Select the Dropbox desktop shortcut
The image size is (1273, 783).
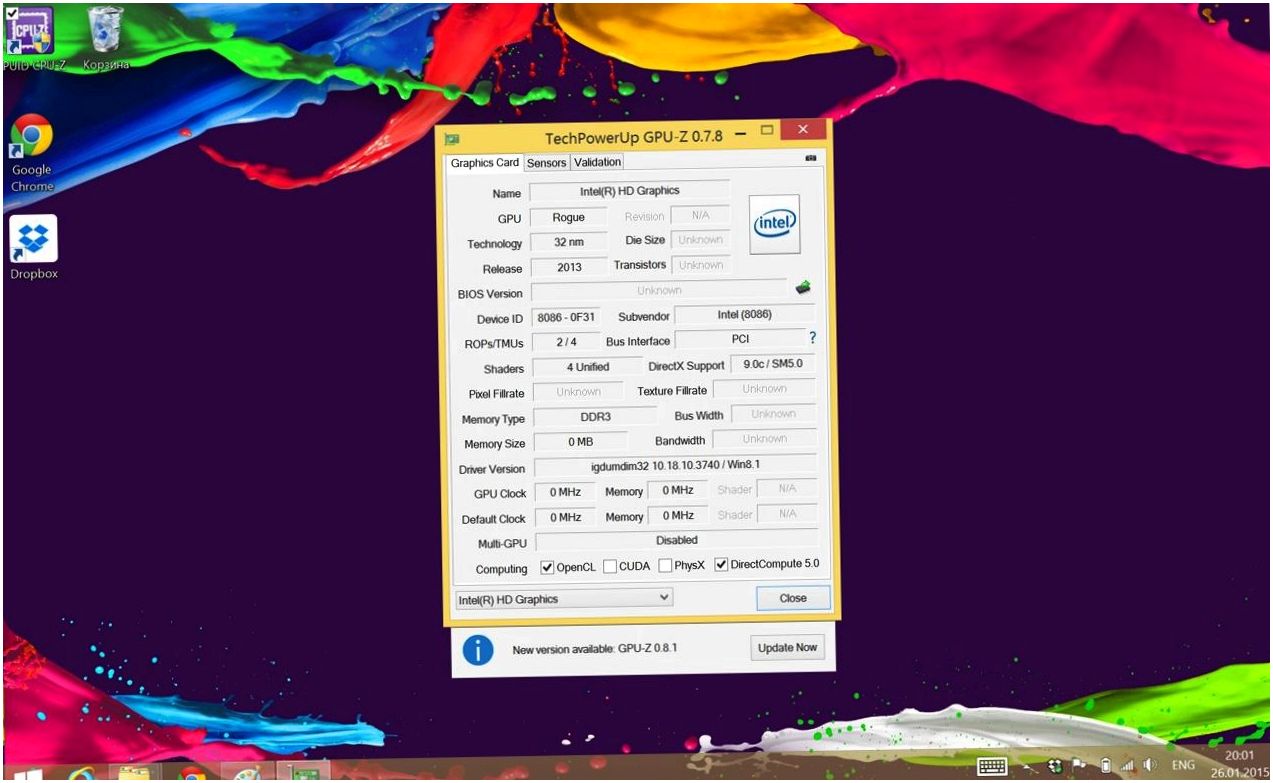pos(33,247)
